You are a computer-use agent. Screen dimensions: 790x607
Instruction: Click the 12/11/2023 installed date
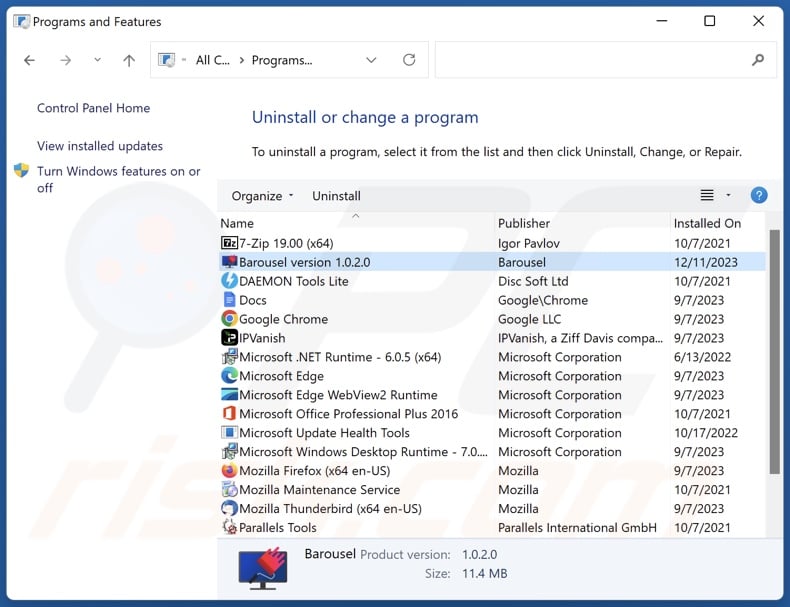click(705, 262)
